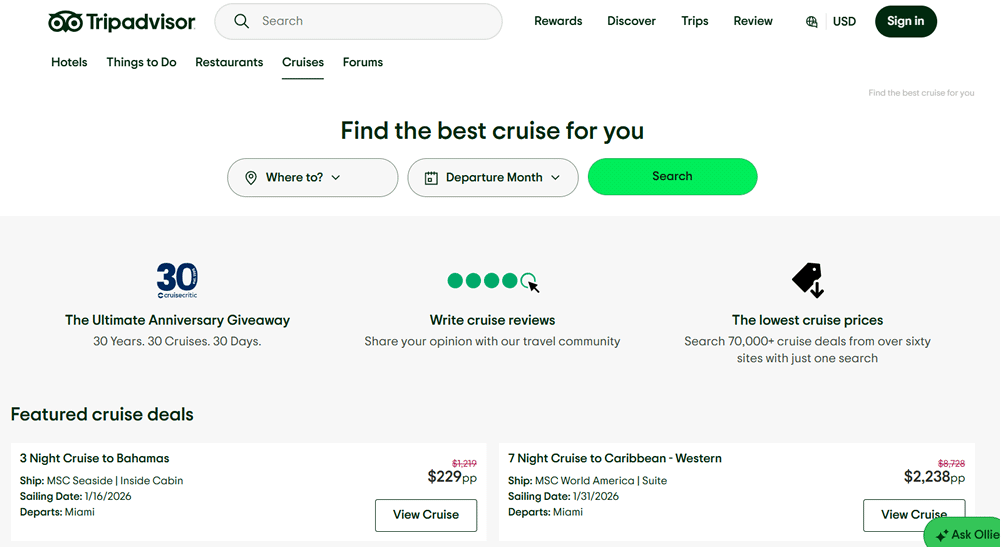Image resolution: width=1002 pixels, height=548 pixels.
Task: Click the magnifying glass search icon
Action: (x=242, y=21)
